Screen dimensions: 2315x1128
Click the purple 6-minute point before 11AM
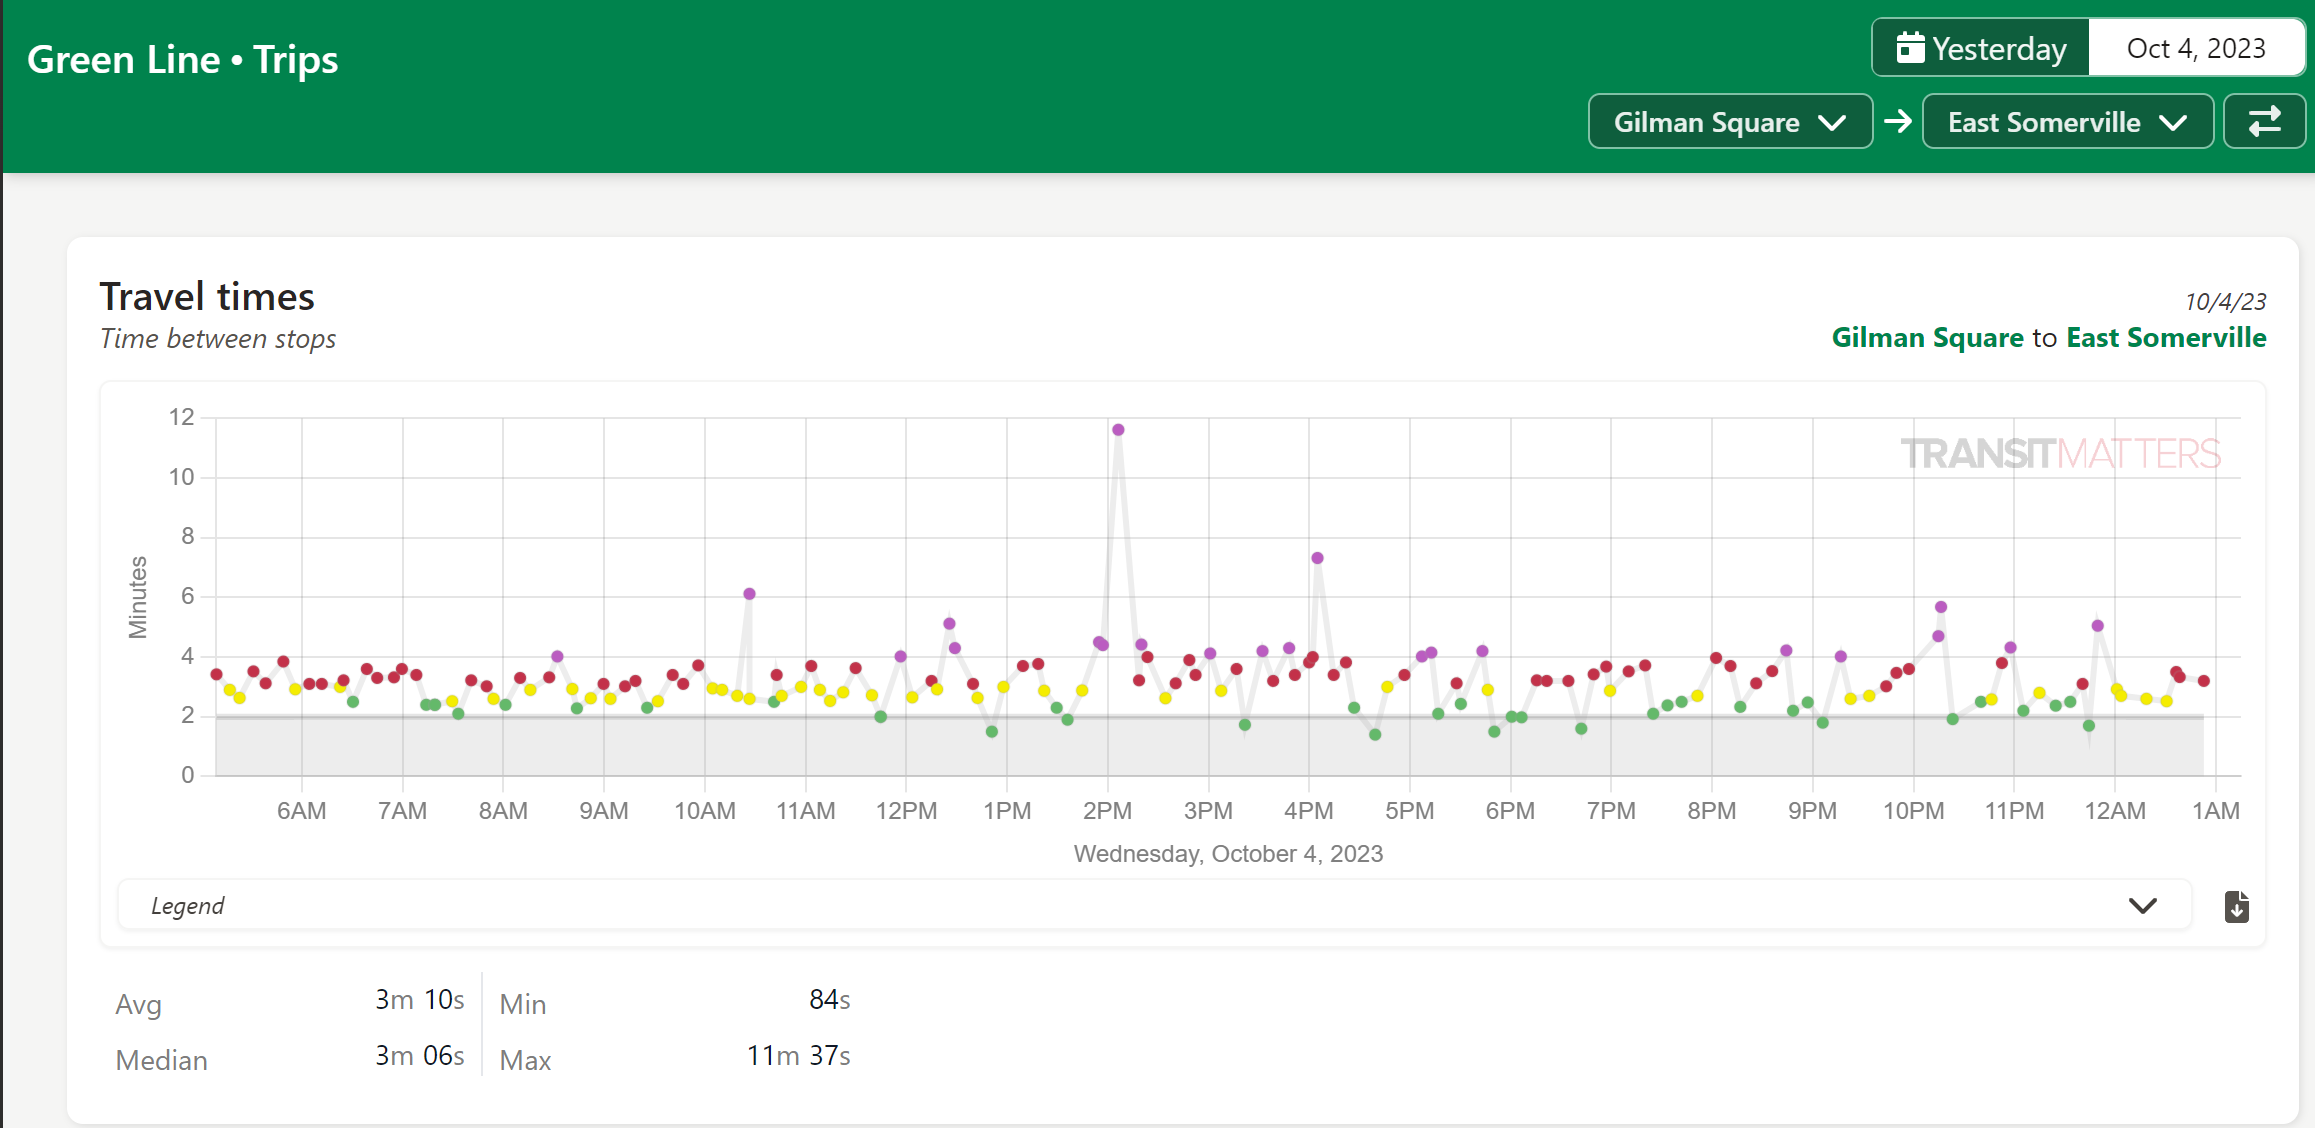click(x=749, y=594)
